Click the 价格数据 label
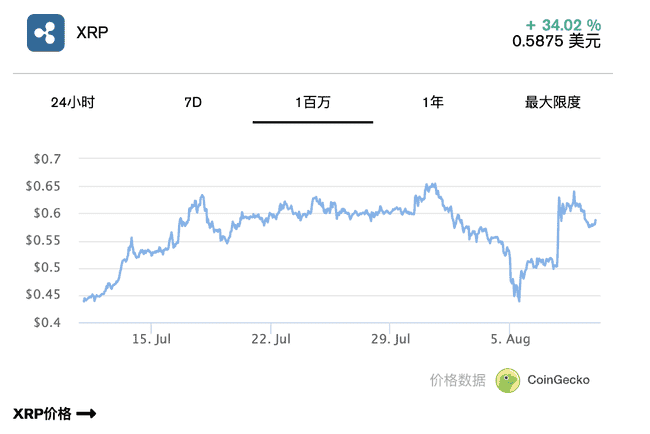This screenshot has width=650, height=434. click(457, 380)
